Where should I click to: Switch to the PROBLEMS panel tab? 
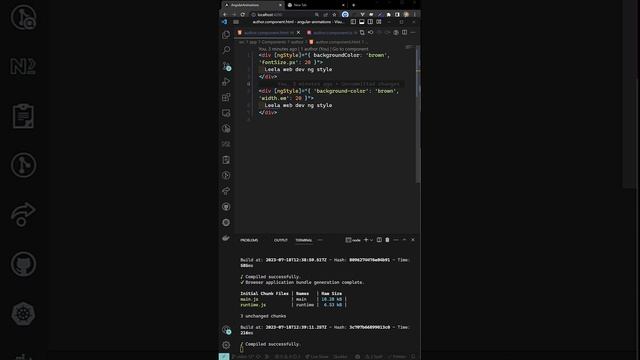(x=249, y=240)
